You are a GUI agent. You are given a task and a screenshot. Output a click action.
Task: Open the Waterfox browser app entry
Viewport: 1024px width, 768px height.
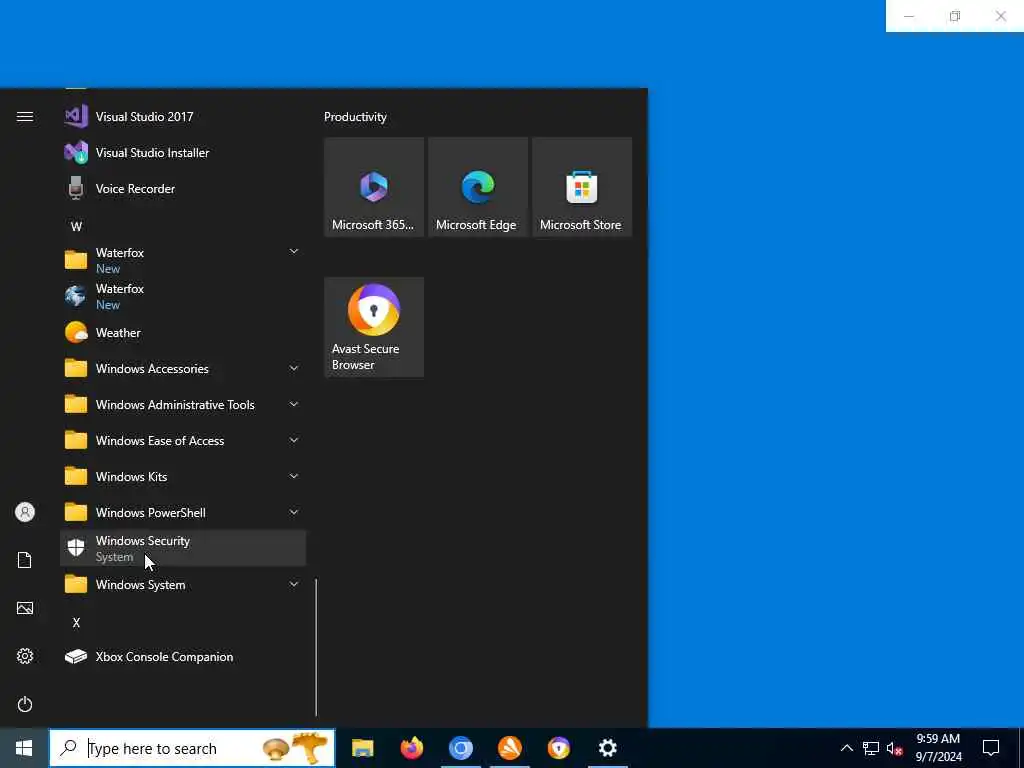(183, 296)
